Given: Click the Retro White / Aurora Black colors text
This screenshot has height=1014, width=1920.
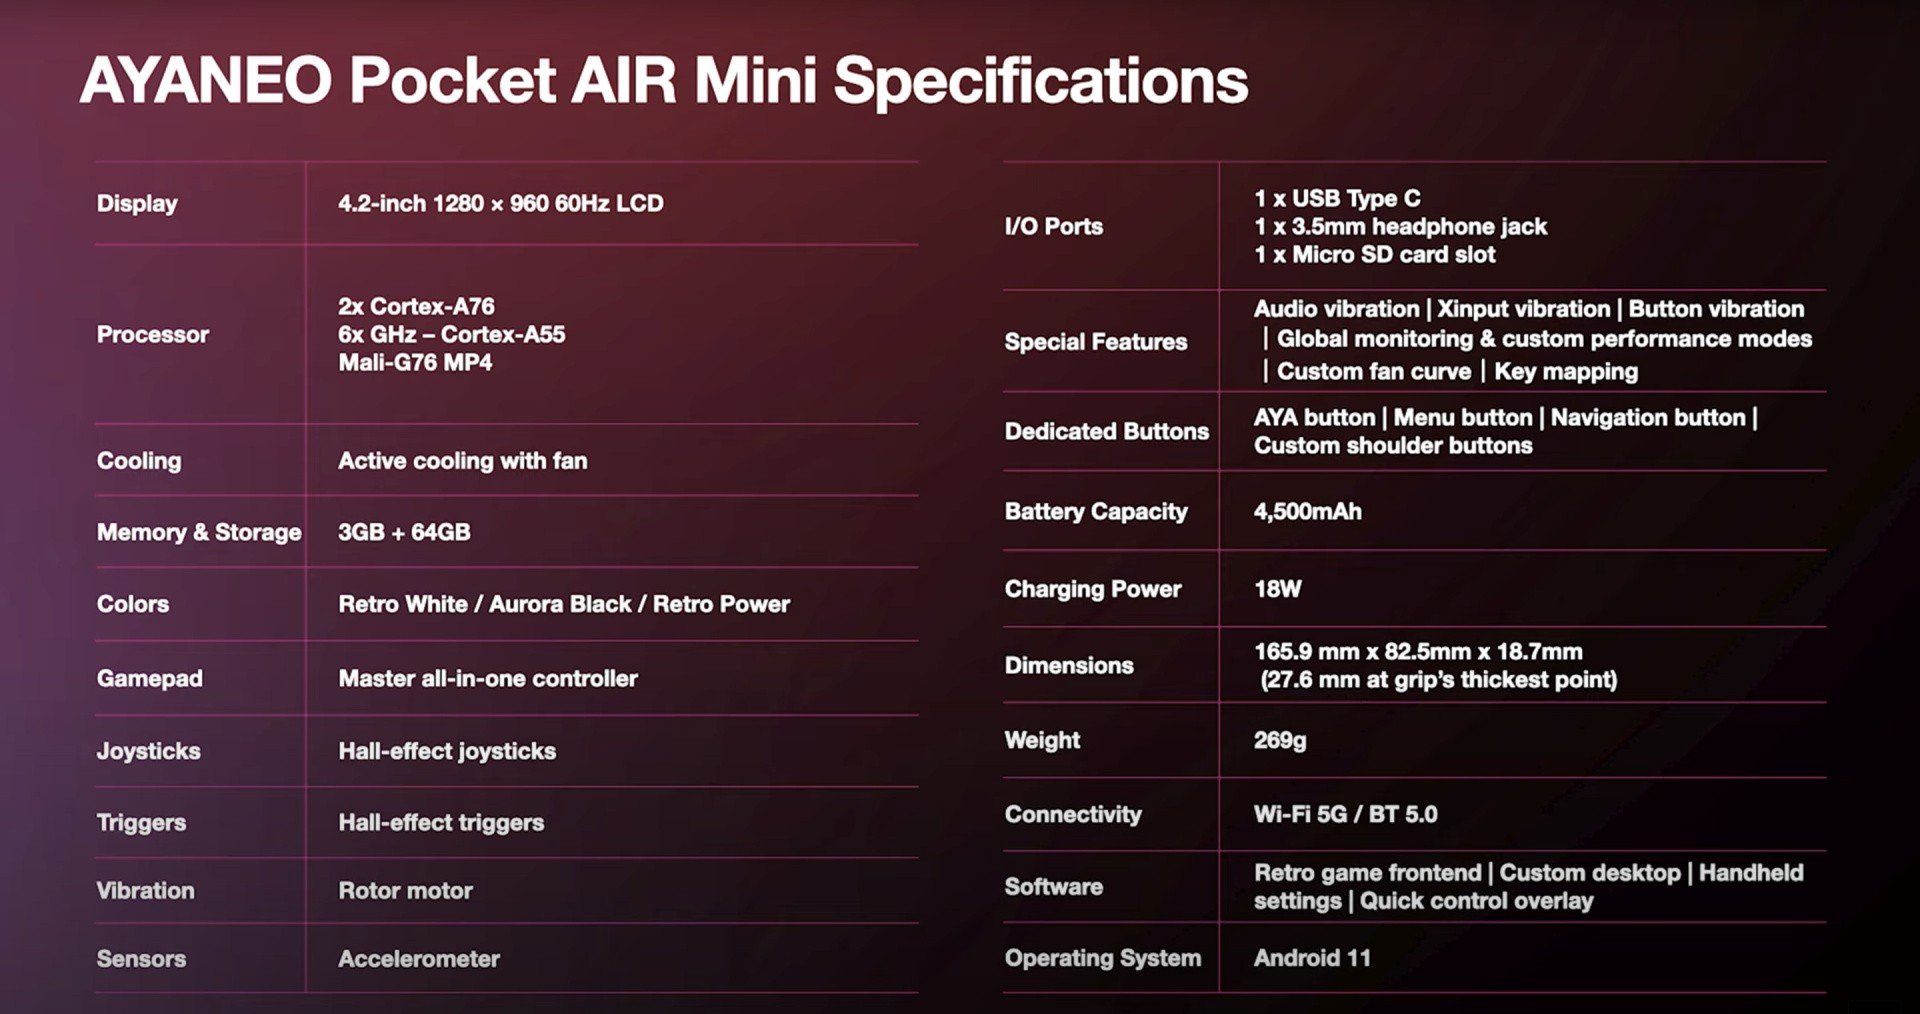Looking at the screenshot, I should point(485,604).
